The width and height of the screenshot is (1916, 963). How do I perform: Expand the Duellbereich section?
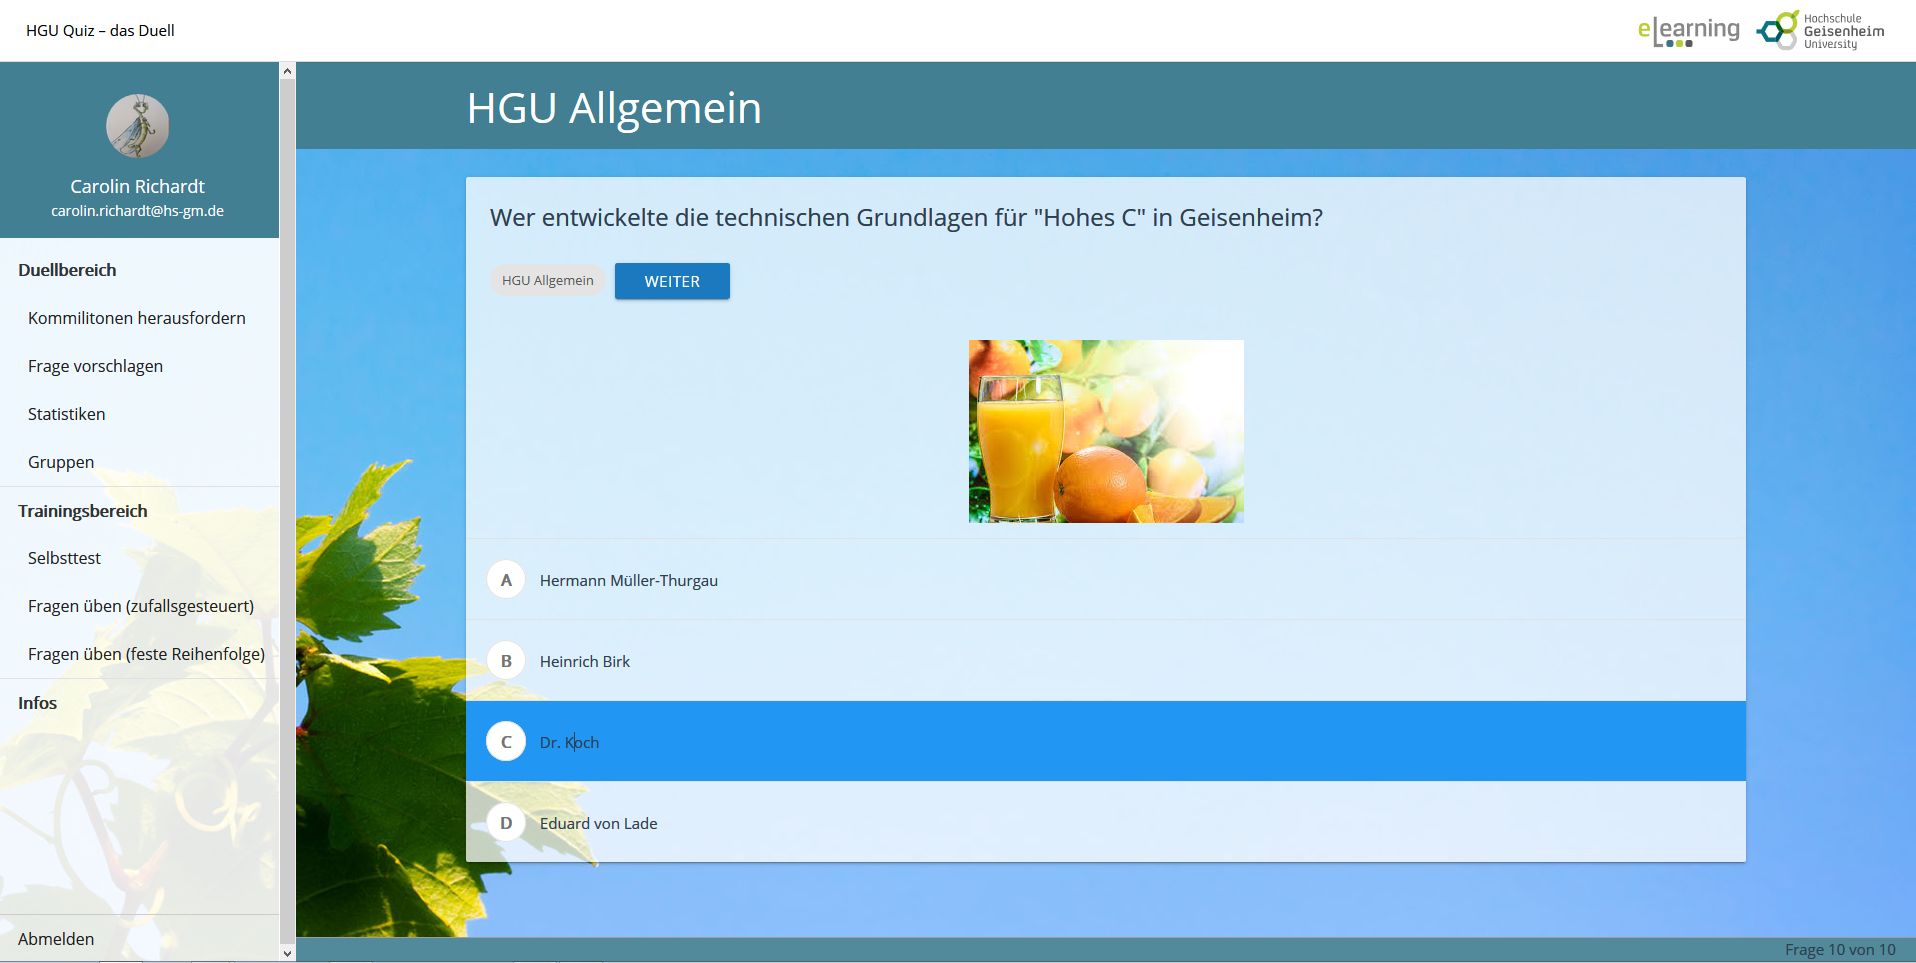[66, 270]
